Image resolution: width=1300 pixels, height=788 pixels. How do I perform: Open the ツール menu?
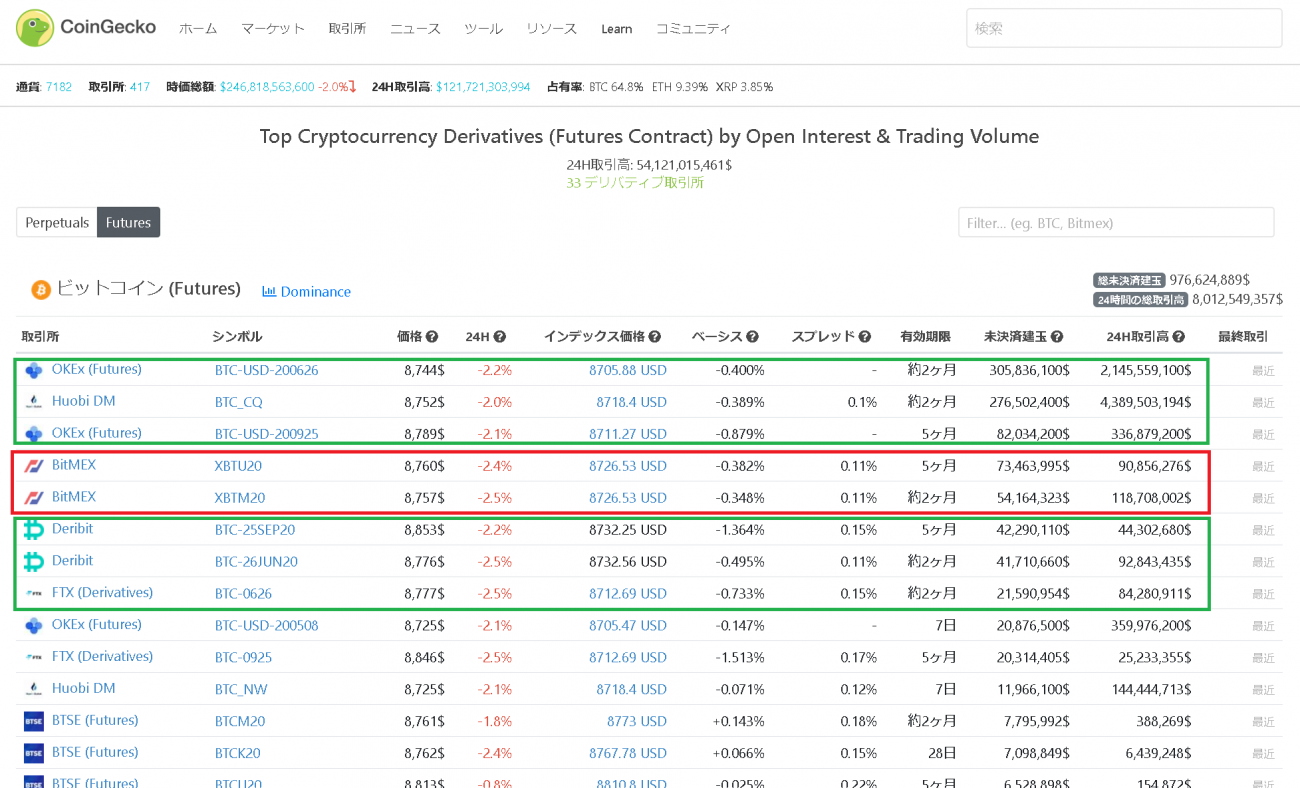pos(484,29)
